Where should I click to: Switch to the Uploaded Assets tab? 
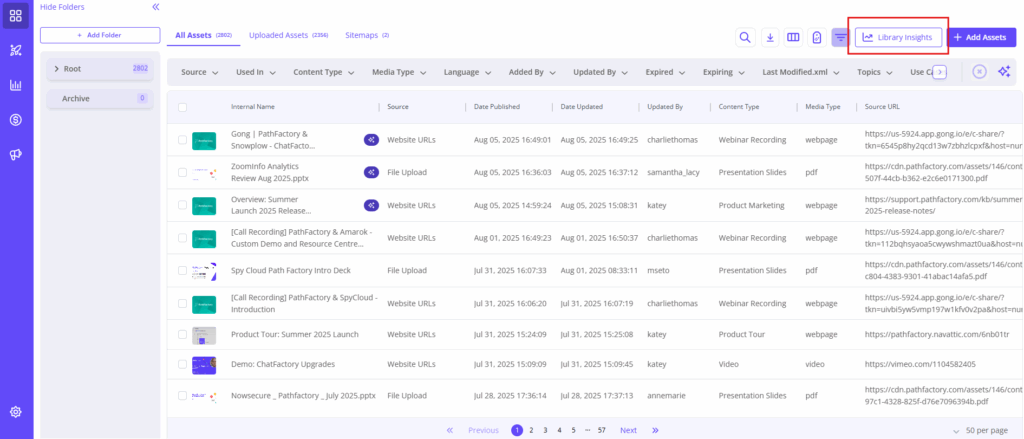(x=288, y=35)
